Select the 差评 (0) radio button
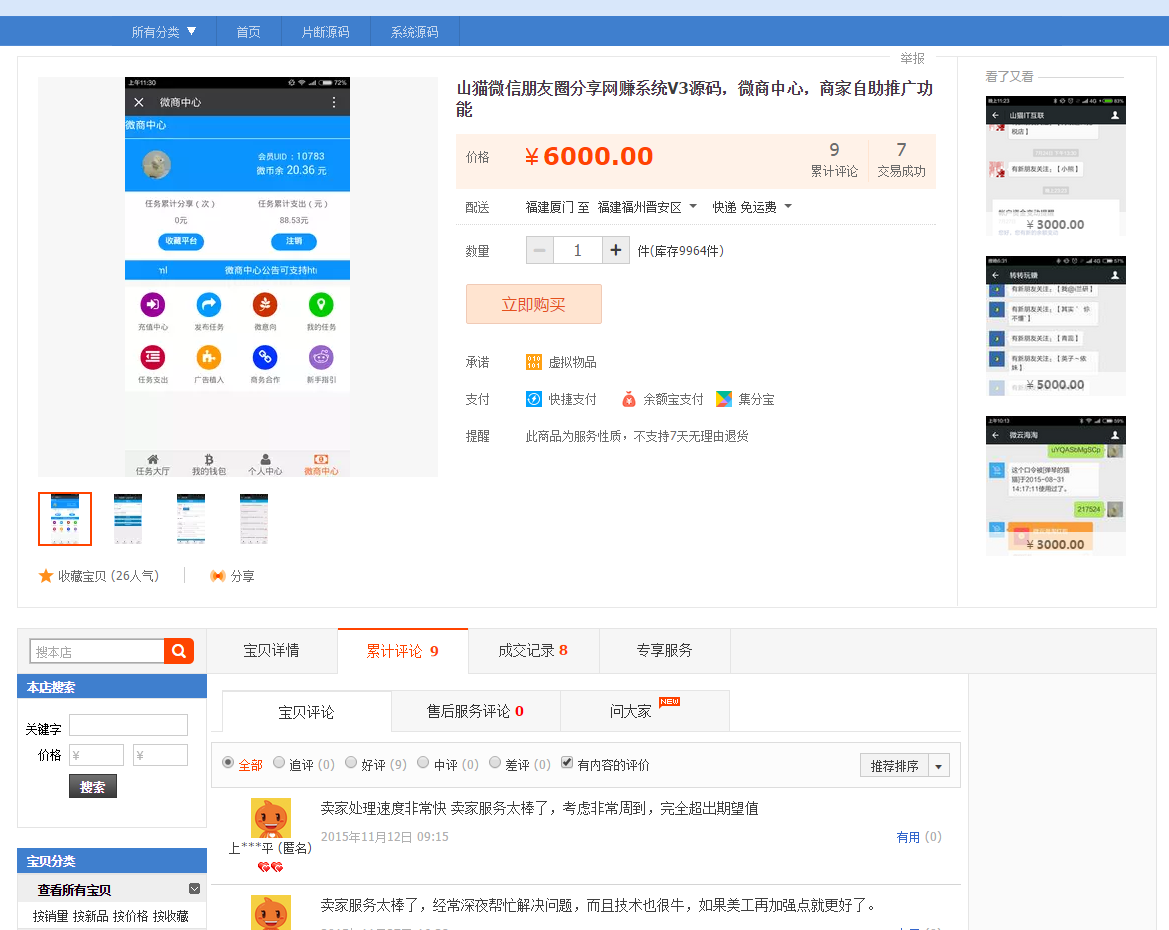Image resolution: width=1169 pixels, height=930 pixels. [x=495, y=762]
